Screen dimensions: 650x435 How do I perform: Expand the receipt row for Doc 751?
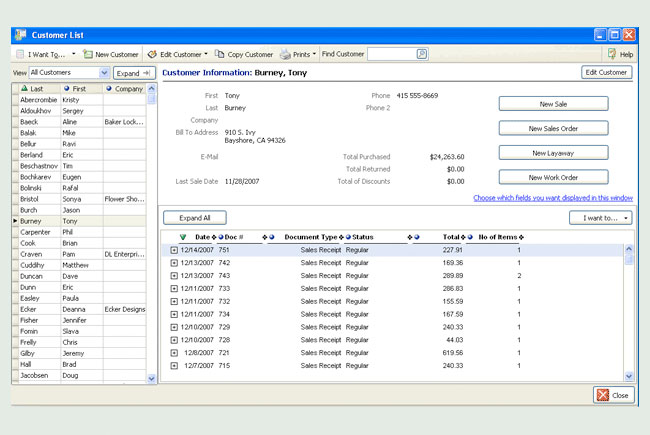(174, 250)
